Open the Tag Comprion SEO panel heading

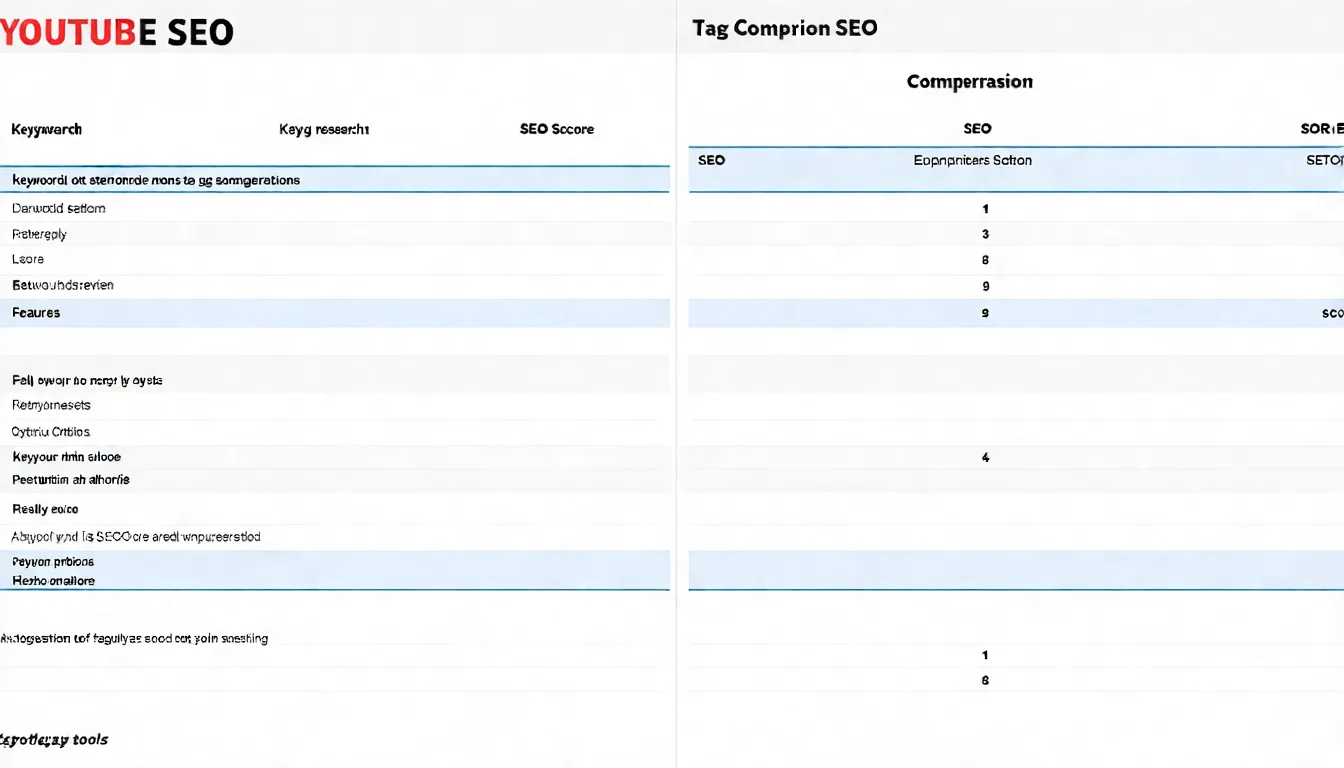point(784,28)
